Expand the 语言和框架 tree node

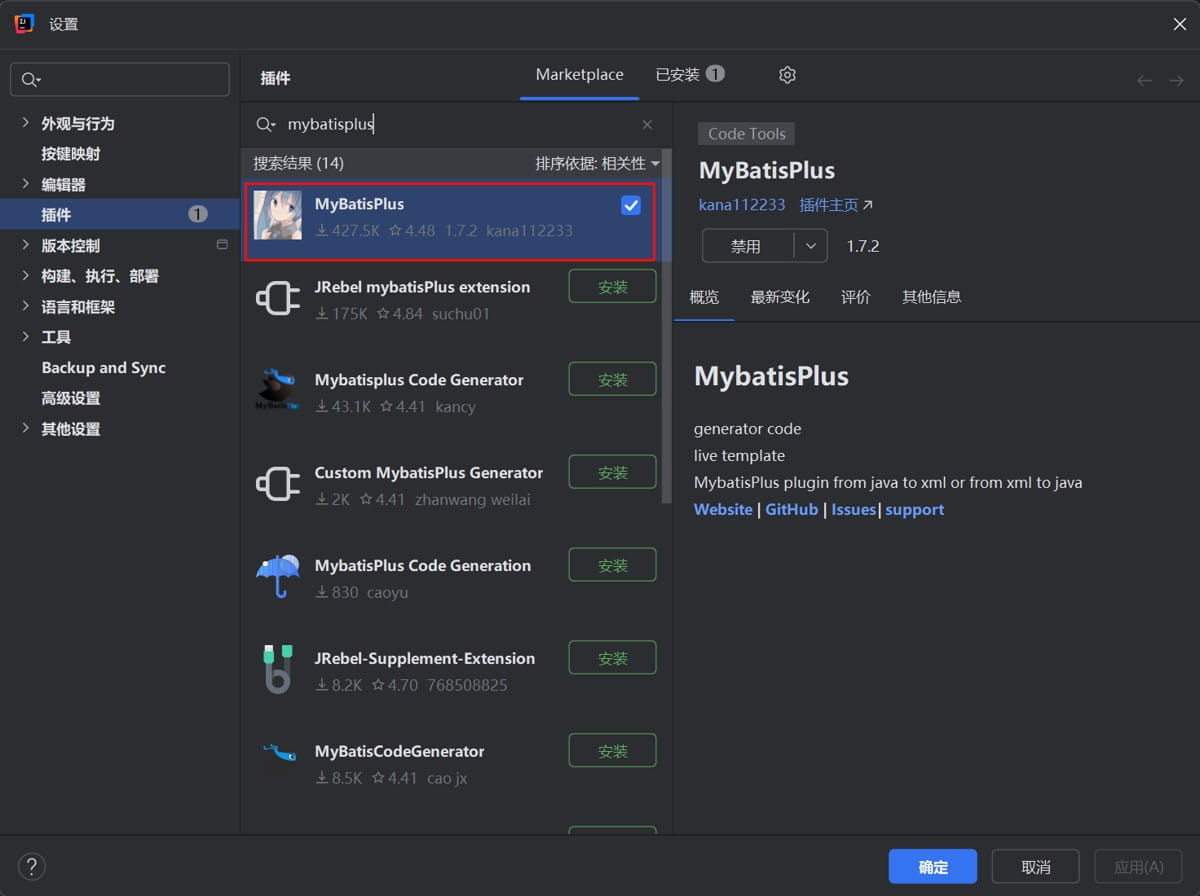(25, 306)
